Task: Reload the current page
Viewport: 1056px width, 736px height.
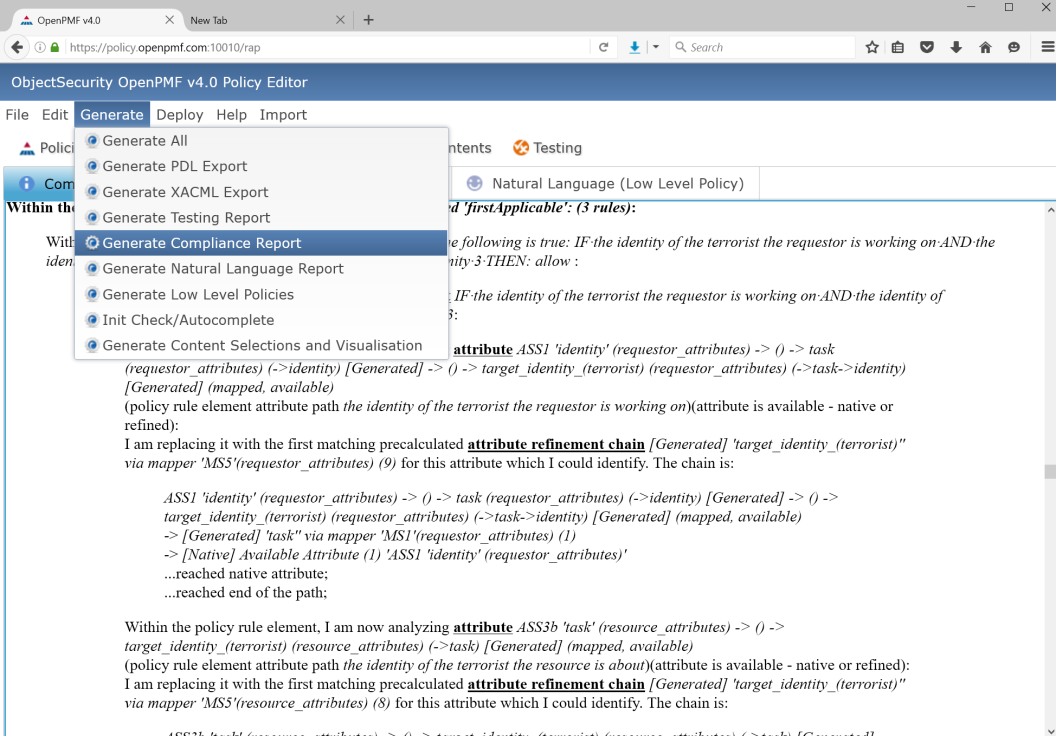Action: point(603,47)
